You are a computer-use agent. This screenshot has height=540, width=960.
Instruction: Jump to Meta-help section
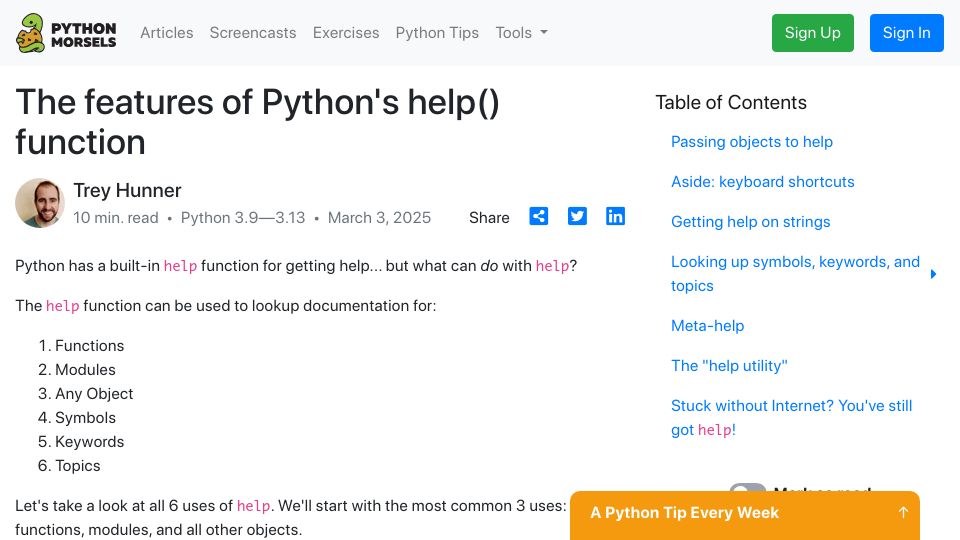(708, 326)
